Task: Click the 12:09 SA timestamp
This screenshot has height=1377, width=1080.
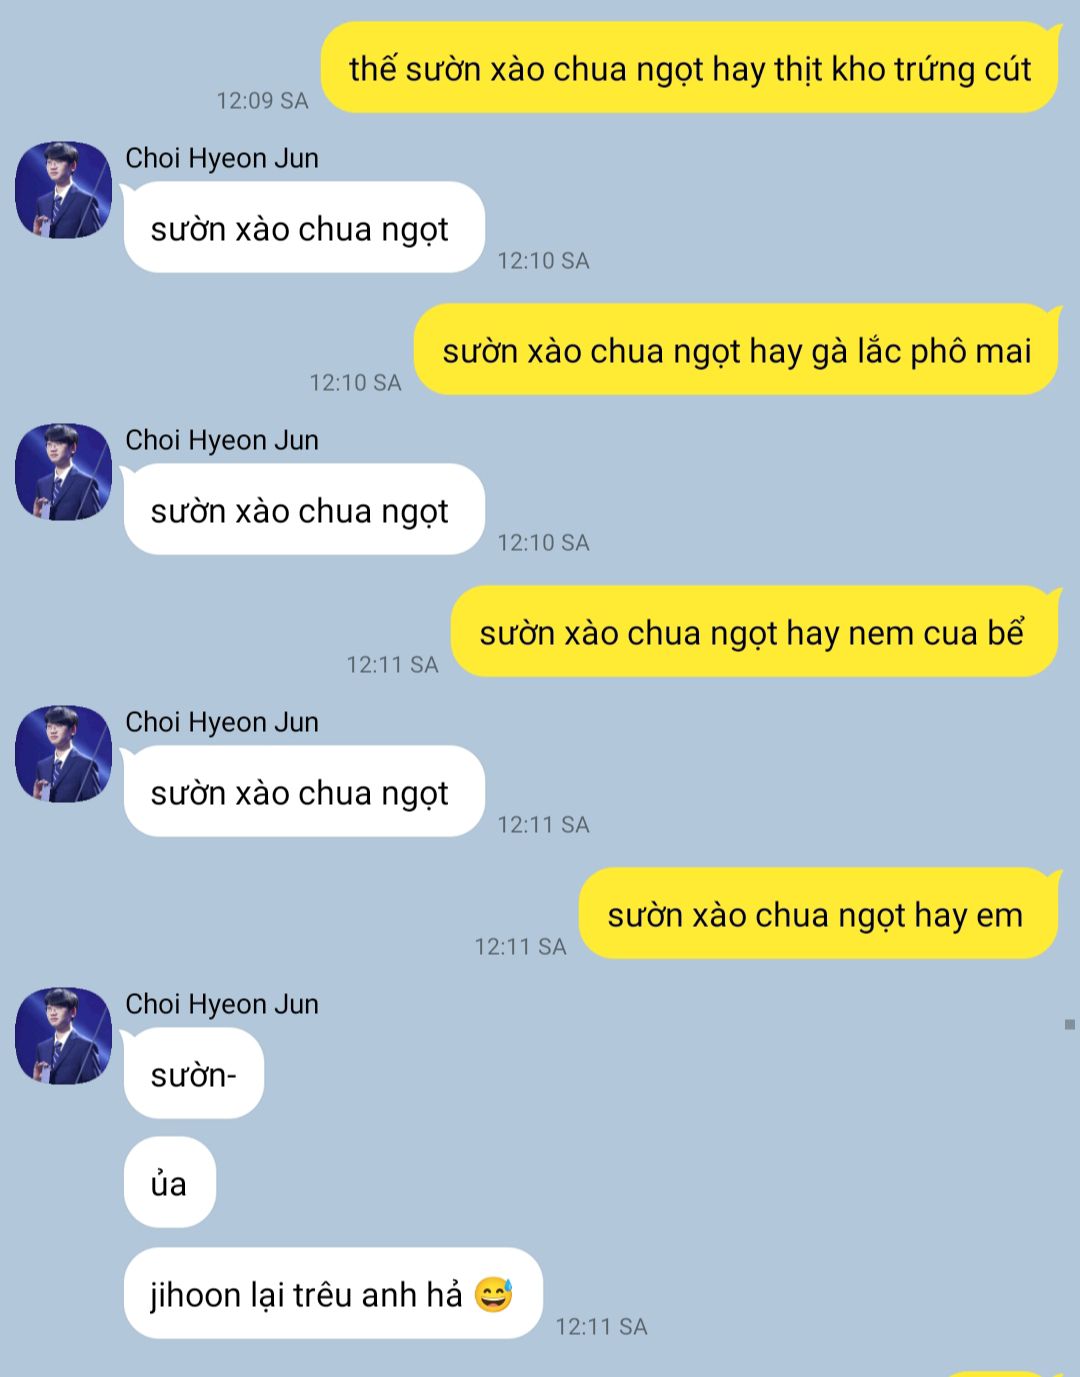Action: click(x=262, y=100)
